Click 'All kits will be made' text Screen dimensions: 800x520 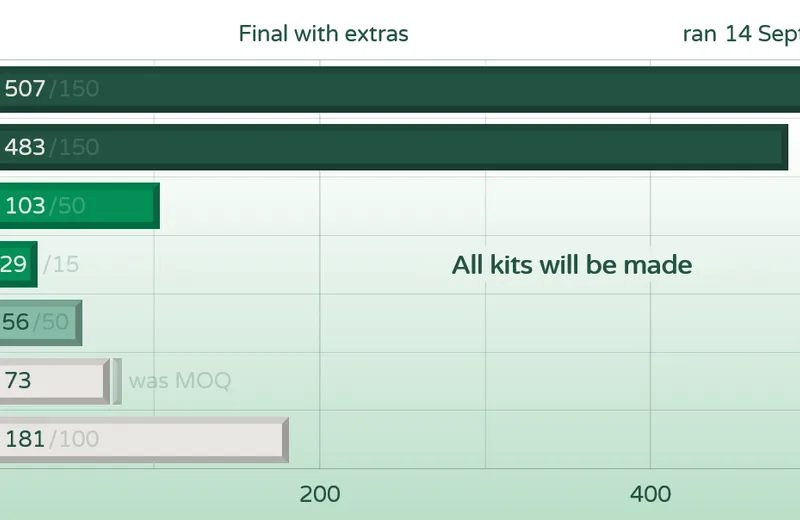pos(572,265)
